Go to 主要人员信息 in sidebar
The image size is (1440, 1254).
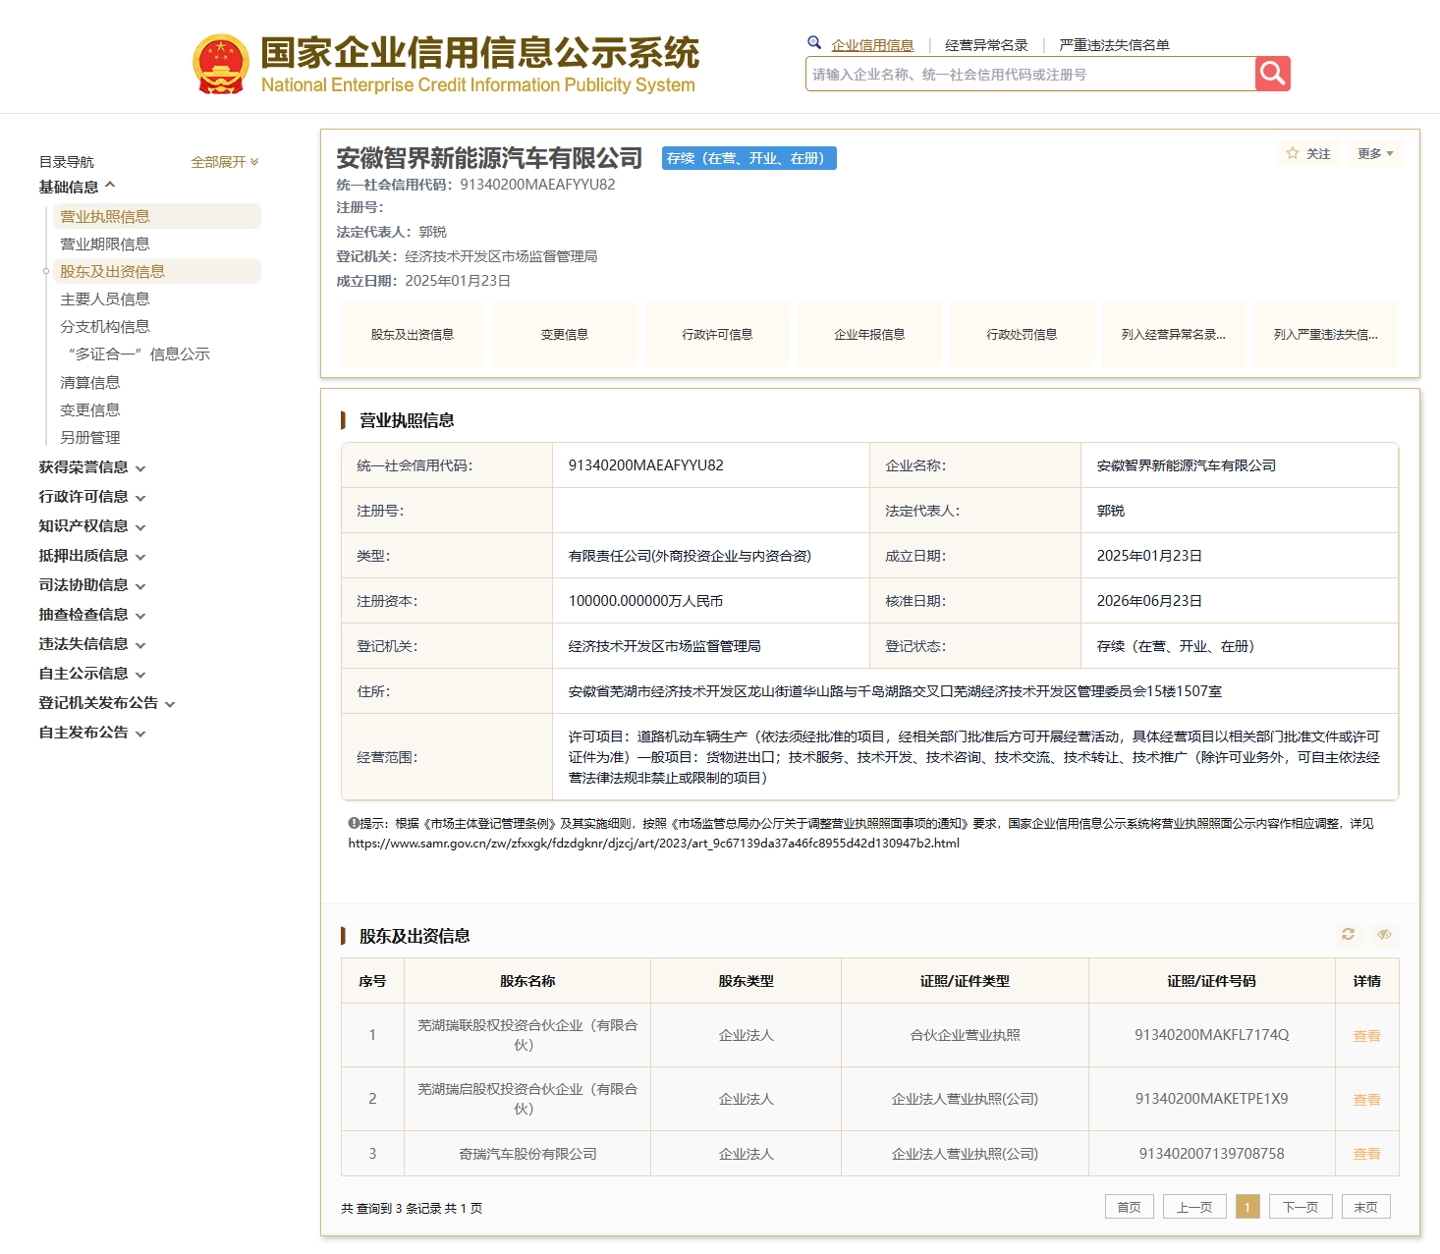(105, 299)
